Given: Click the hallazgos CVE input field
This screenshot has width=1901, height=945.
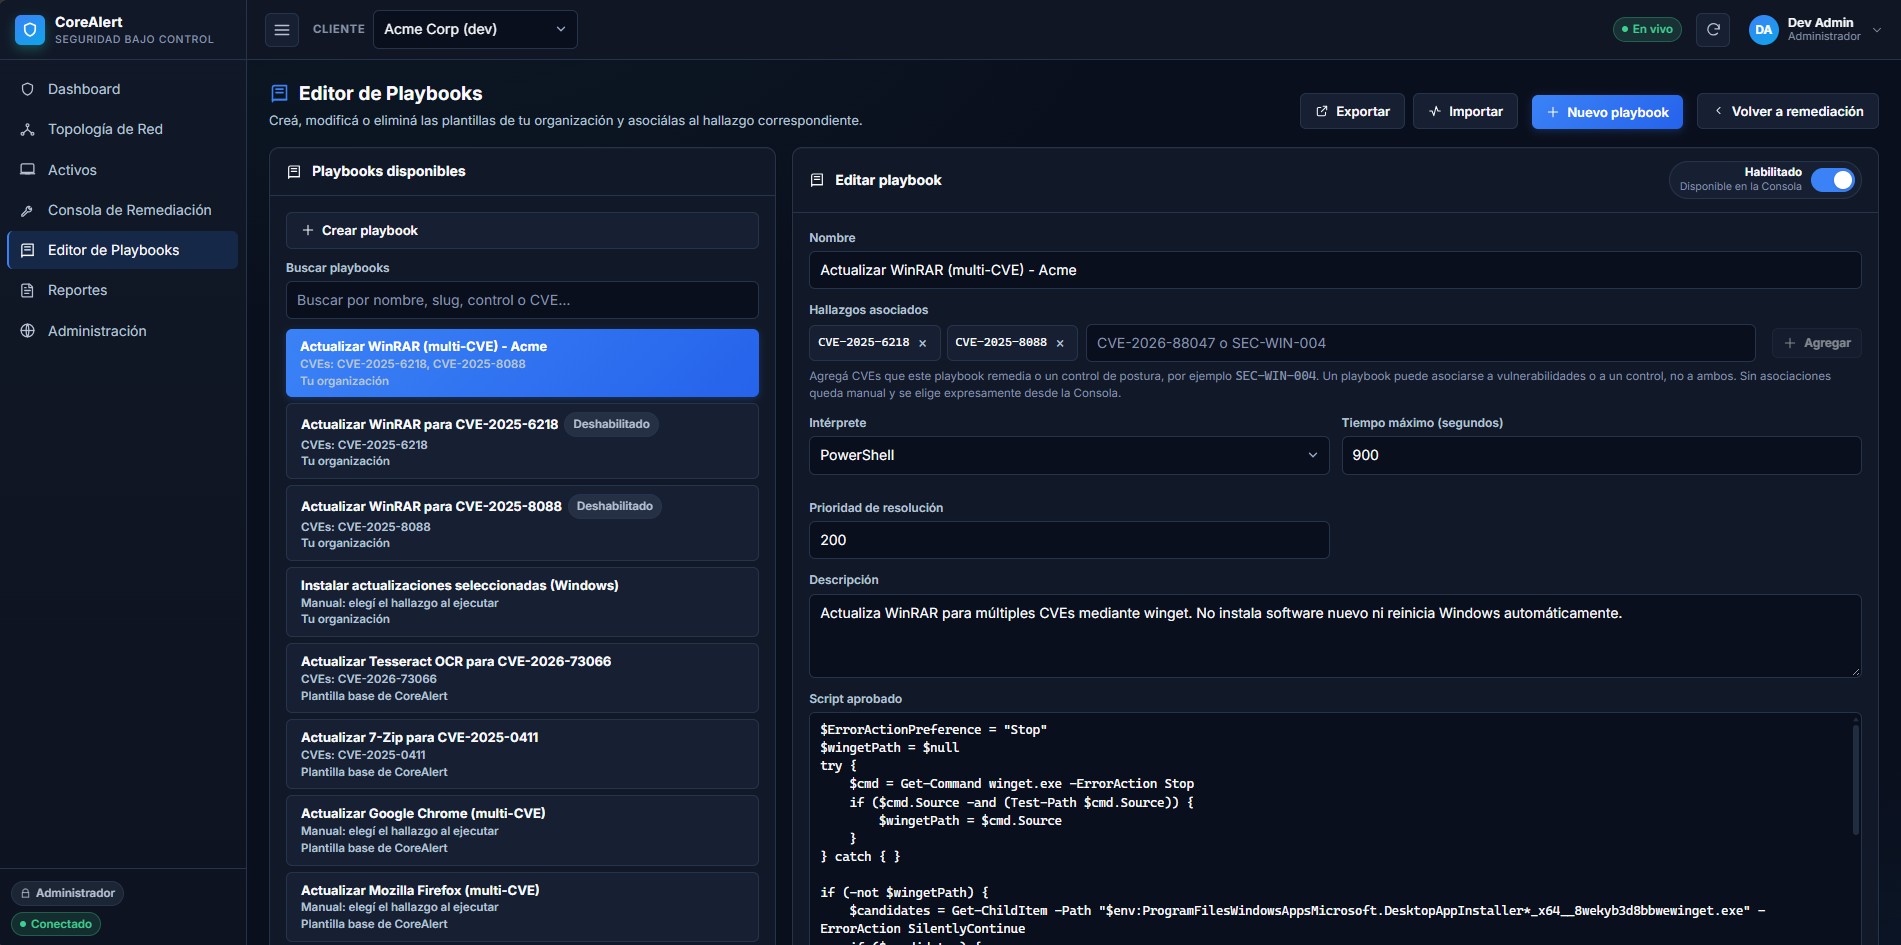Looking at the screenshot, I should click(x=1420, y=343).
